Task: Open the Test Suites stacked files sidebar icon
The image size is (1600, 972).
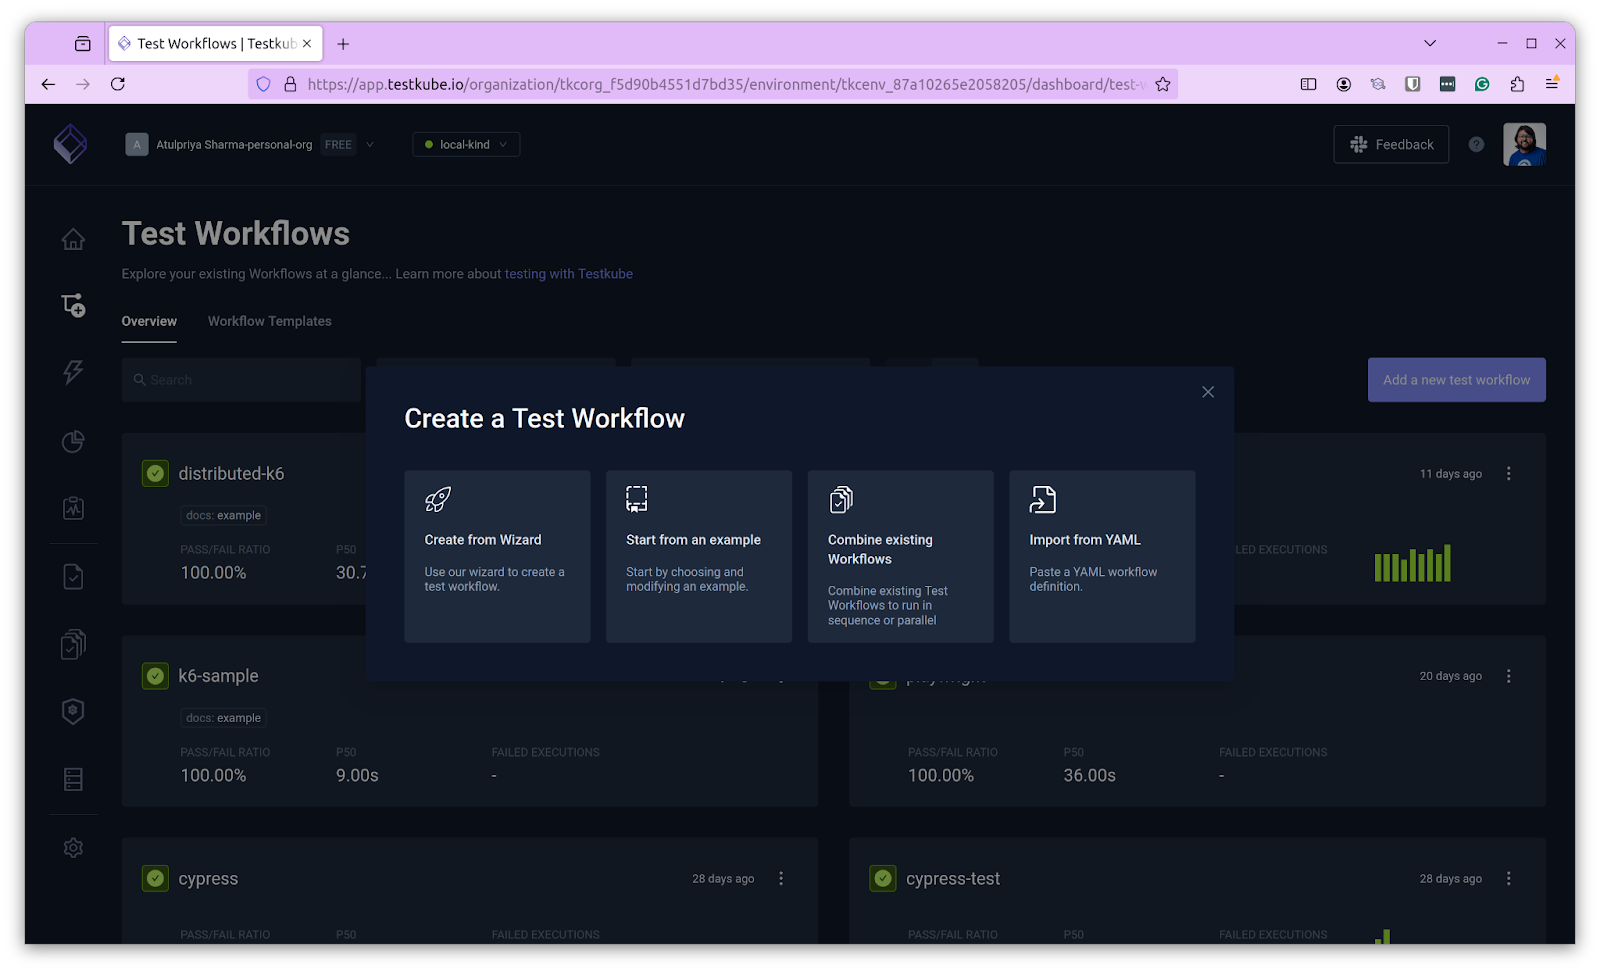Action: click(73, 644)
